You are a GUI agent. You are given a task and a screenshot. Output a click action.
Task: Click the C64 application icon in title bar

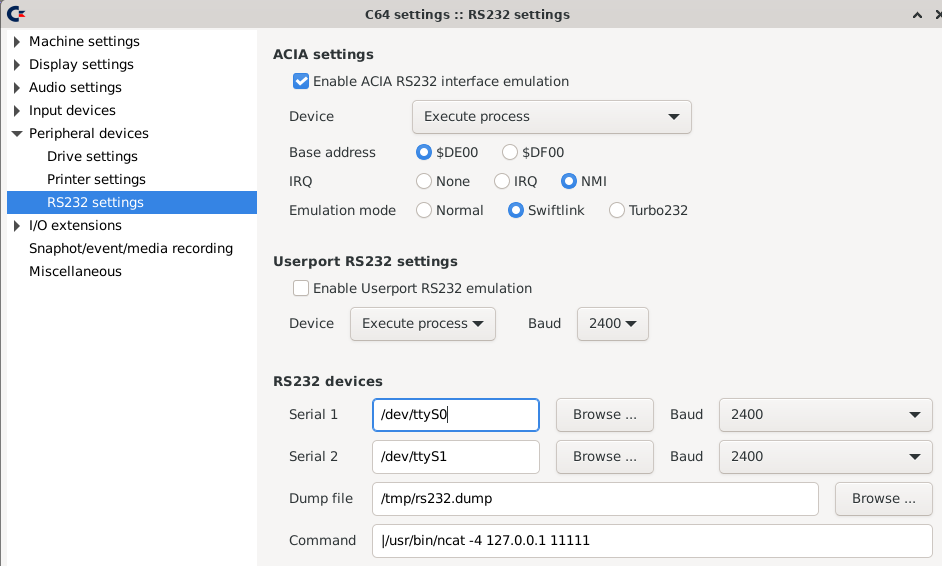[x=15, y=14]
